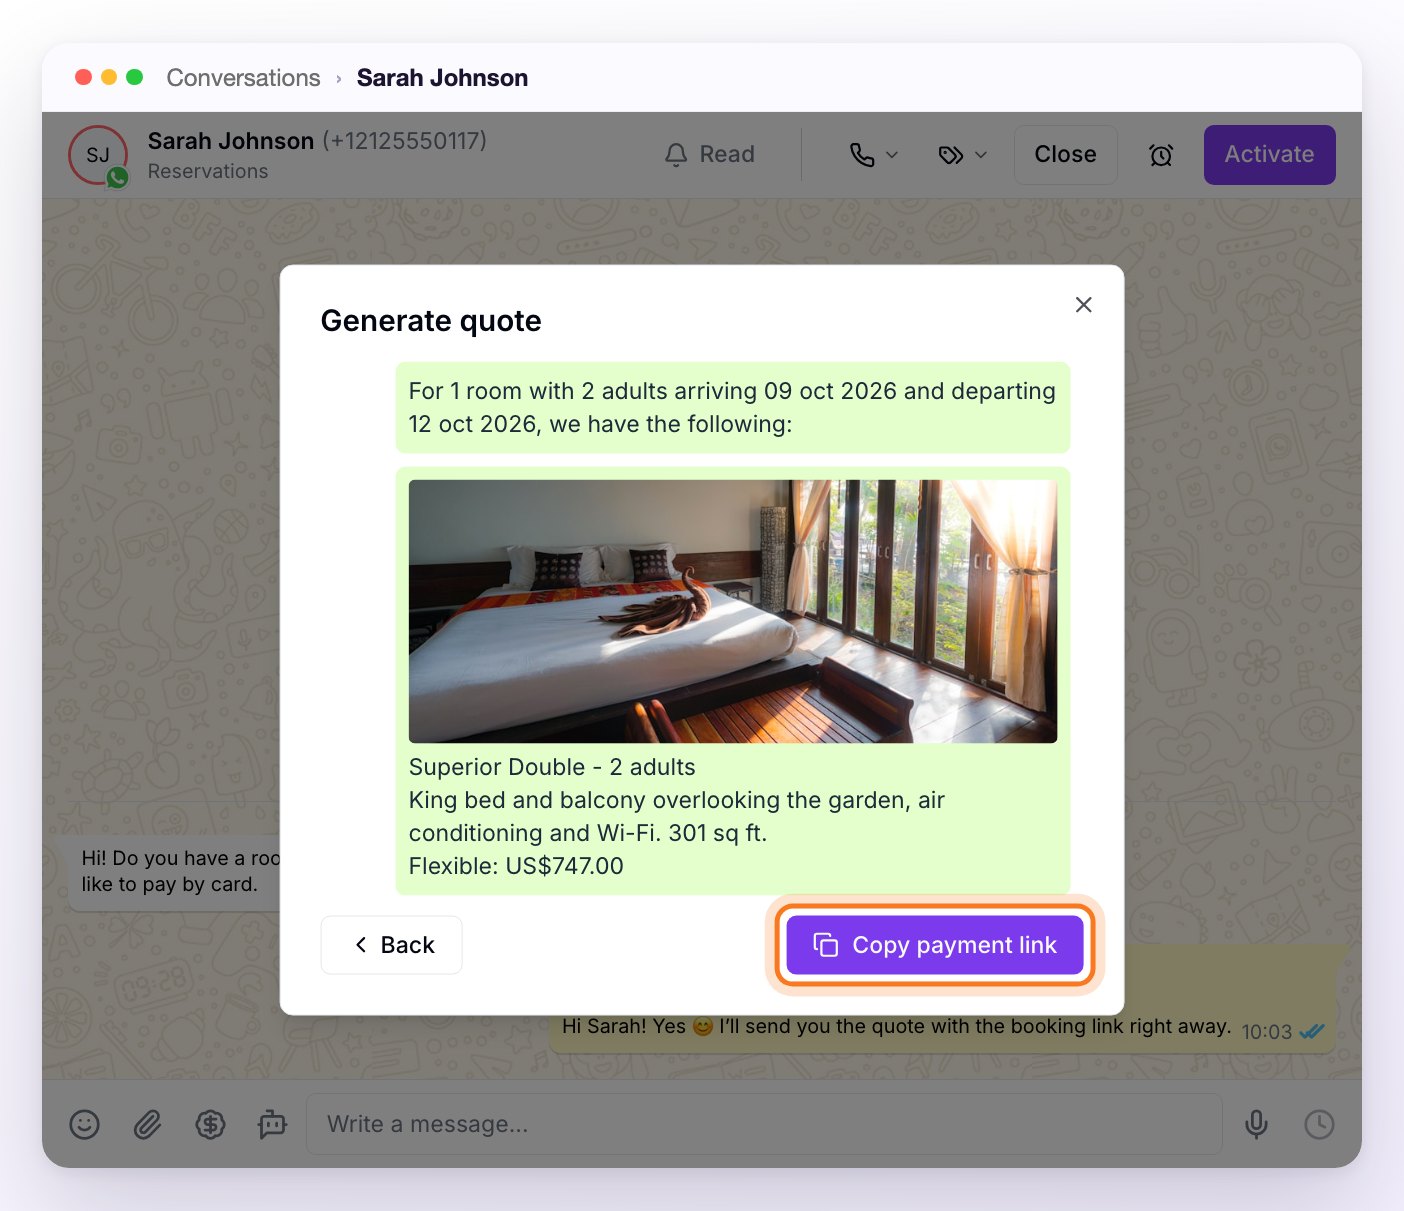Click Copy payment link button
This screenshot has height=1211, width=1404.
click(935, 945)
